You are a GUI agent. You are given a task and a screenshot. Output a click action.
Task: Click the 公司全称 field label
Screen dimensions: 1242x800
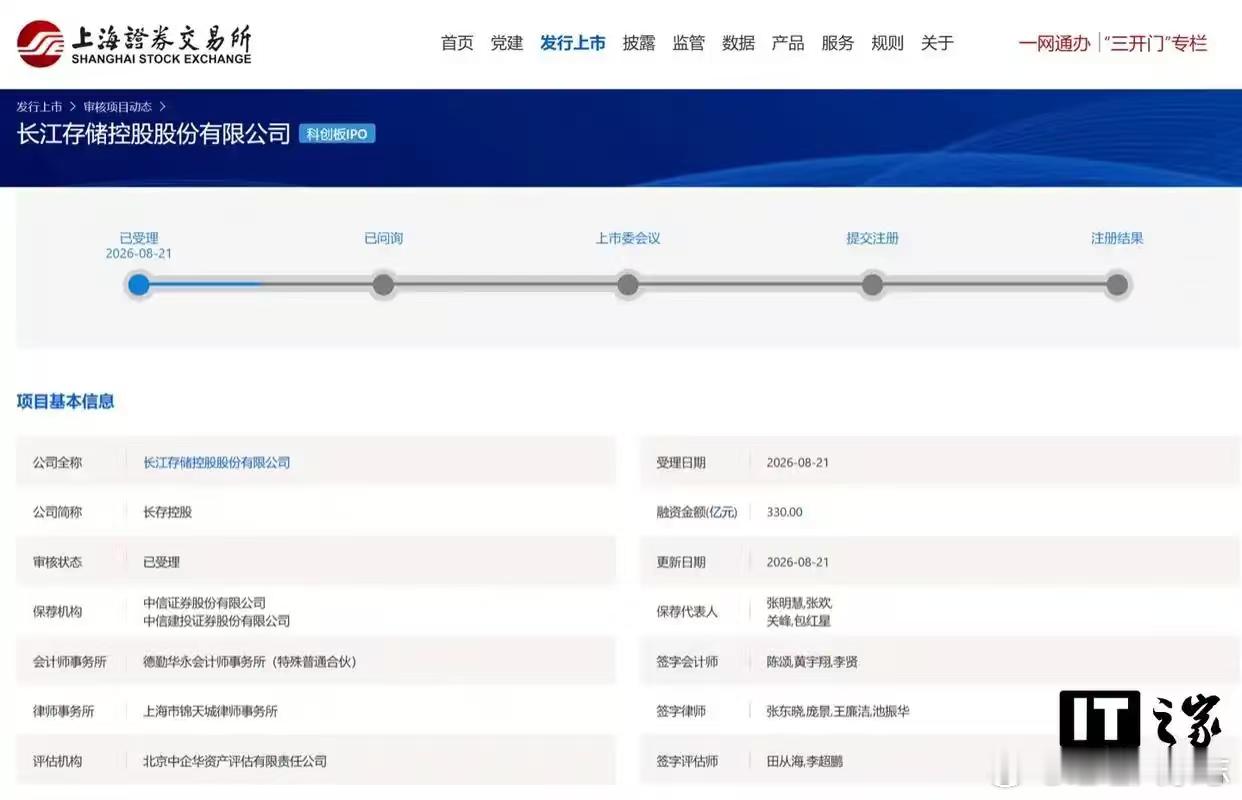tap(58, 462)
